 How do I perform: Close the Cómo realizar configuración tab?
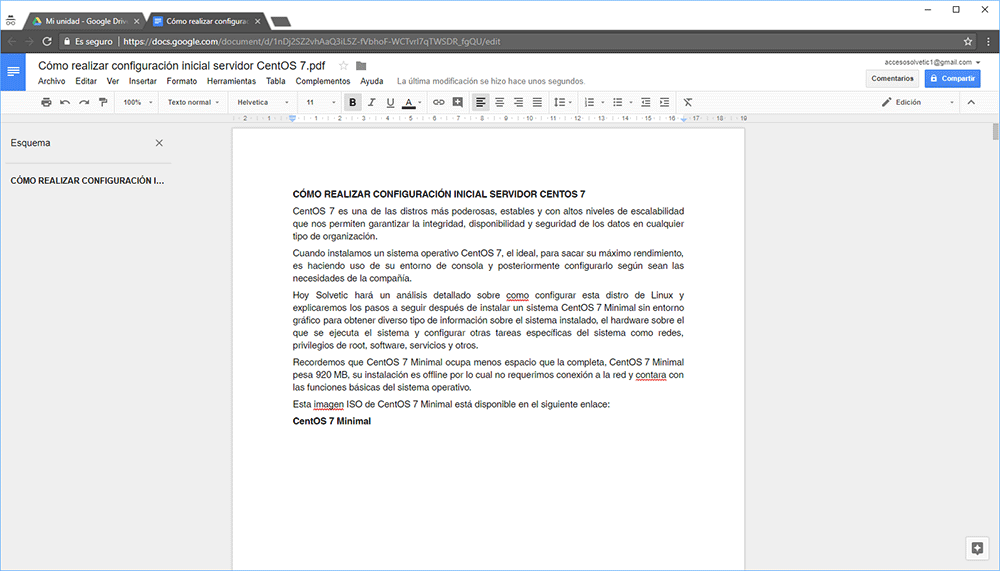pyautogui.click(x=258, y=21)
